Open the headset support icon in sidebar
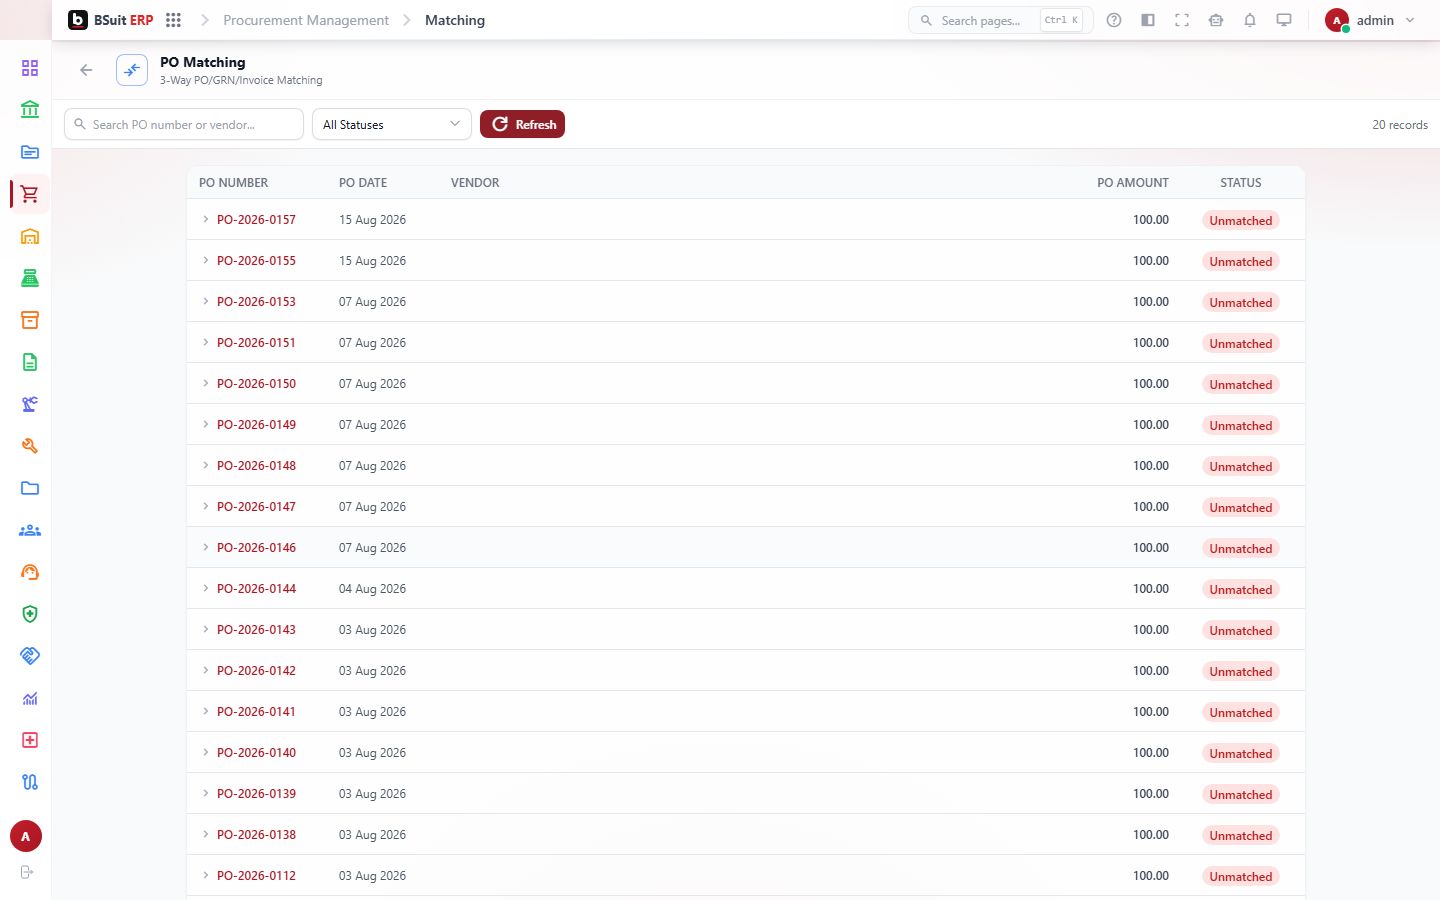 pyautogui.click(x=30, y=572)
